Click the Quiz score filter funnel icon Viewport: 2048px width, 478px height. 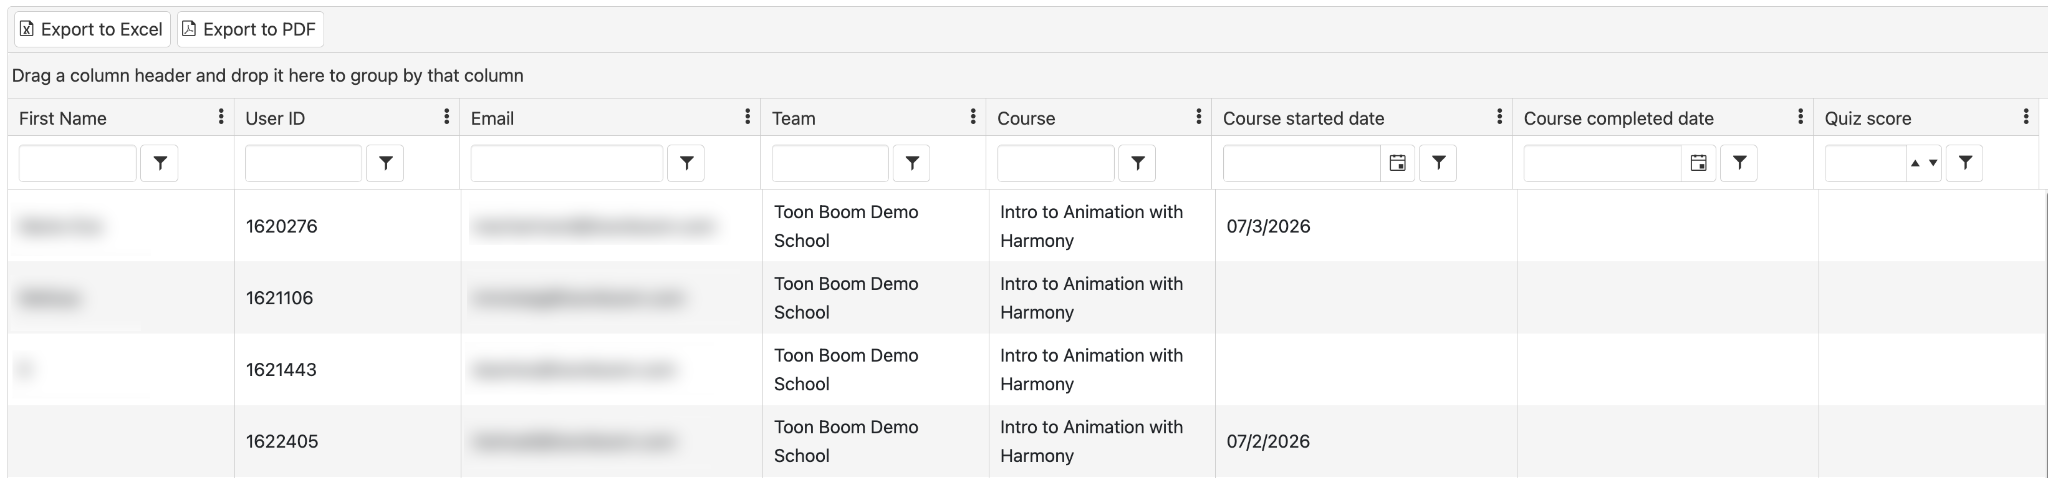pyautogui.click(x=1965, y=163)
